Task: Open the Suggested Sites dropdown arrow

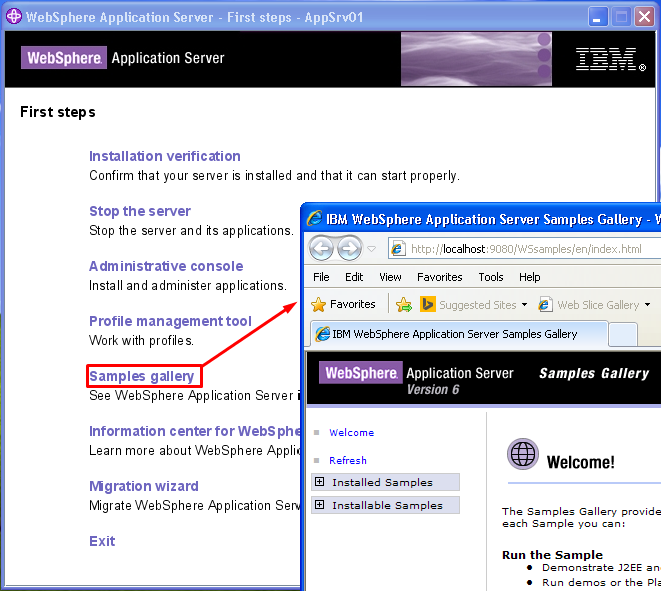Action: pyautogui.click(x=524, y=304)
